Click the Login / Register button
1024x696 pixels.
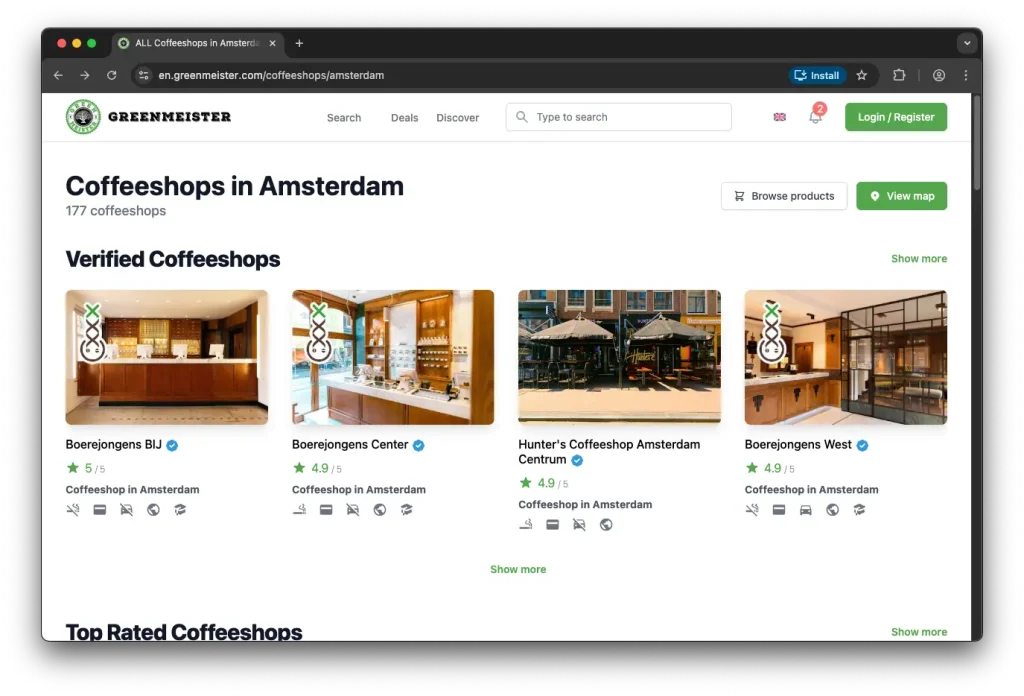(895, 117)
